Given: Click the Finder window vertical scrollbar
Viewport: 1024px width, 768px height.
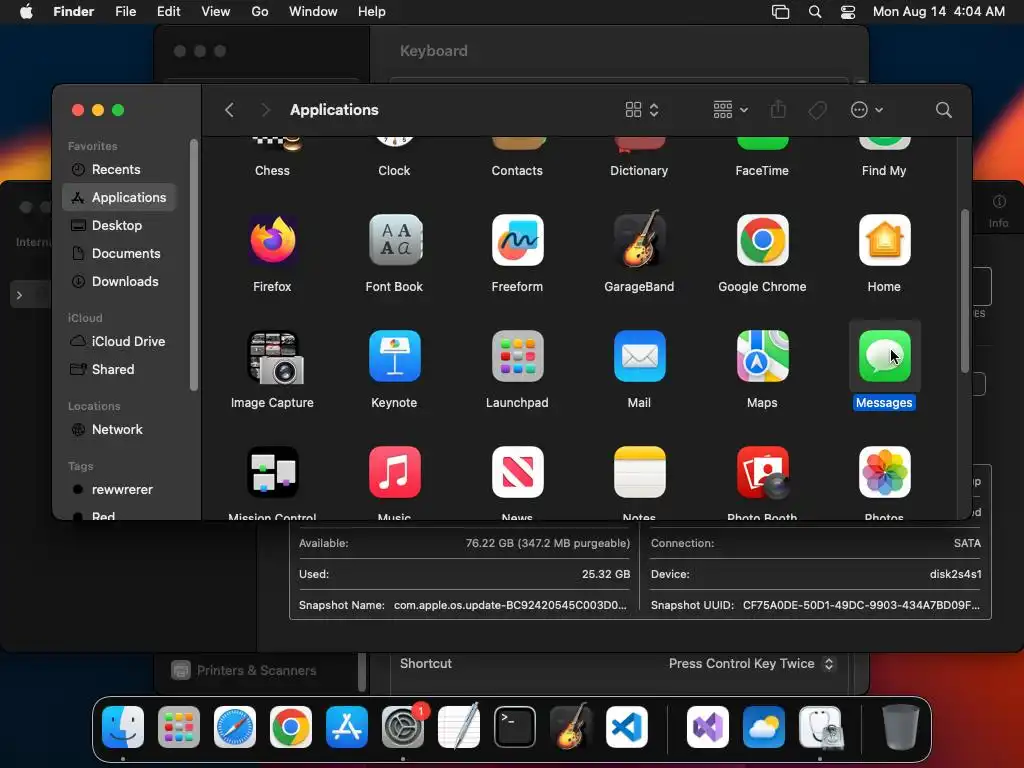Looking at the screenshot, I should (x=965, y=291).
